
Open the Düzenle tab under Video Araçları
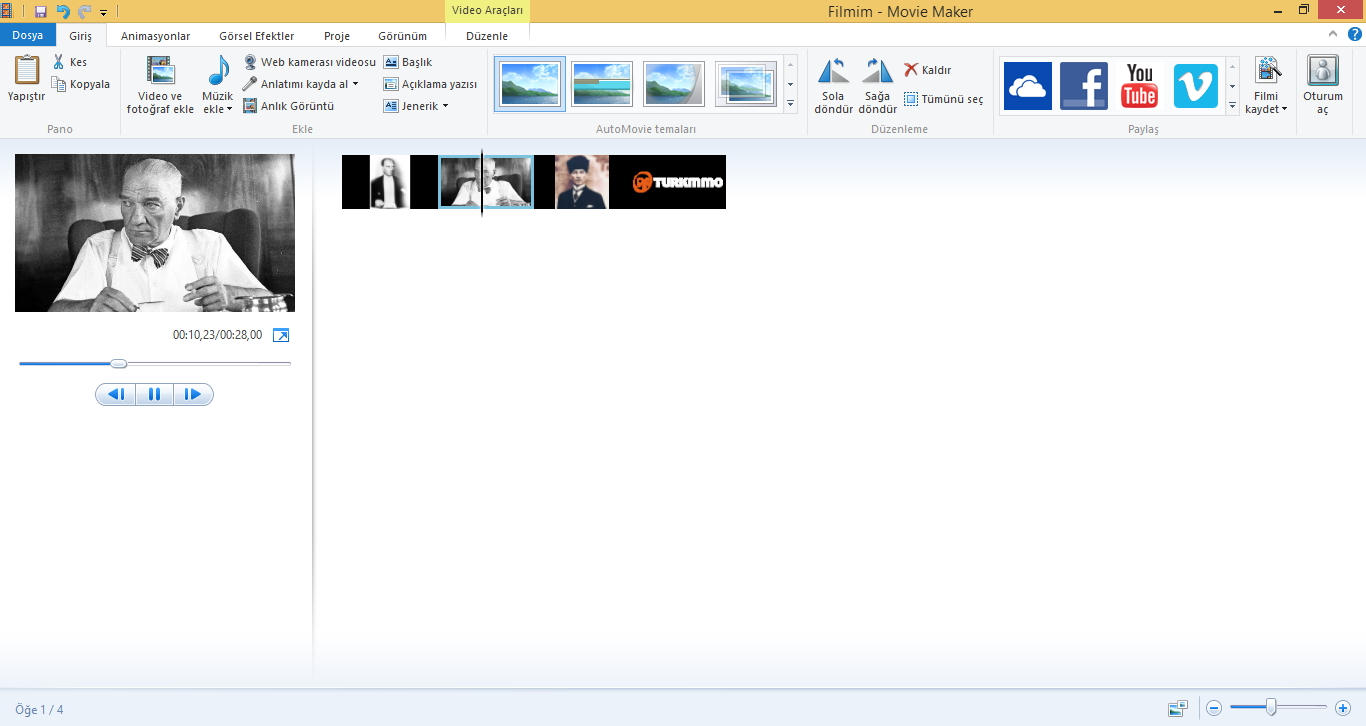coord(487,36)
